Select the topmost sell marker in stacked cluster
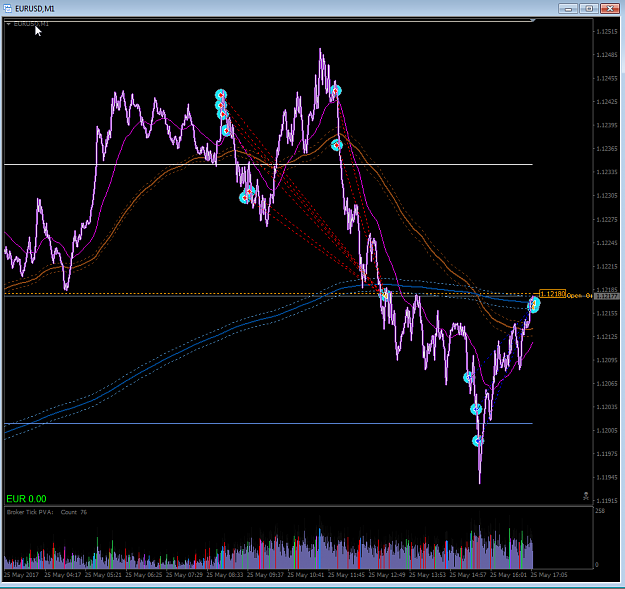Screen dimensions: 625x589 (x=221, y=95)
